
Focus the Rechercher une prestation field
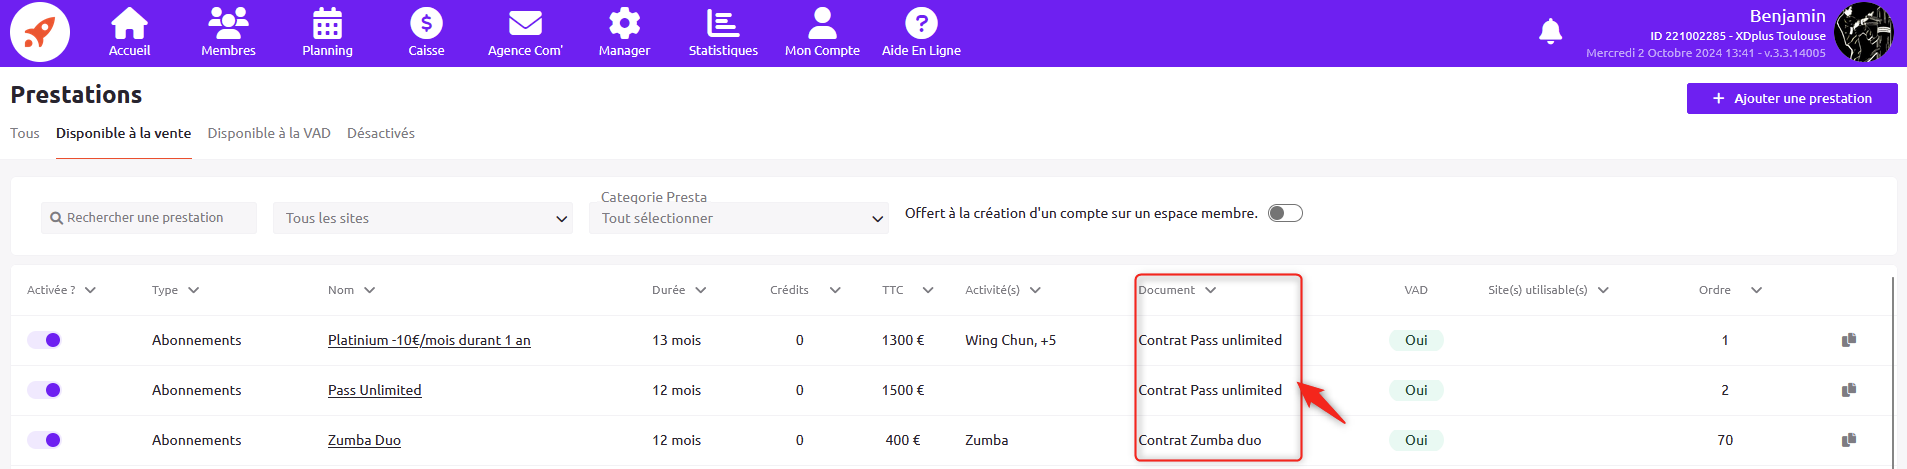pos(149,218)
